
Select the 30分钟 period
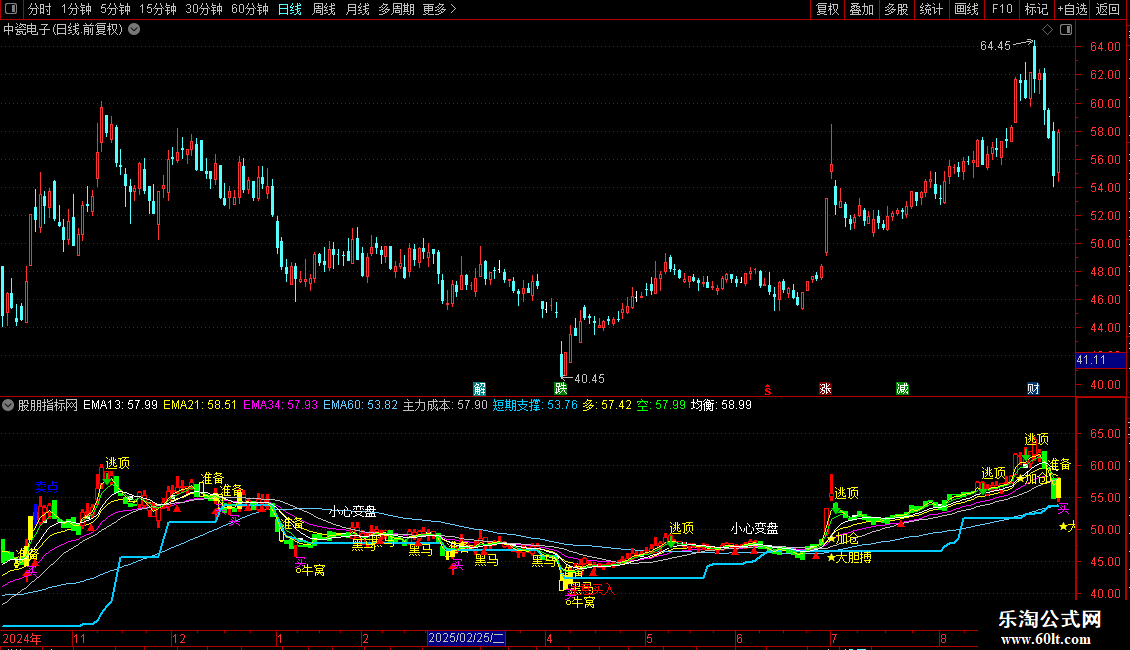203,9
